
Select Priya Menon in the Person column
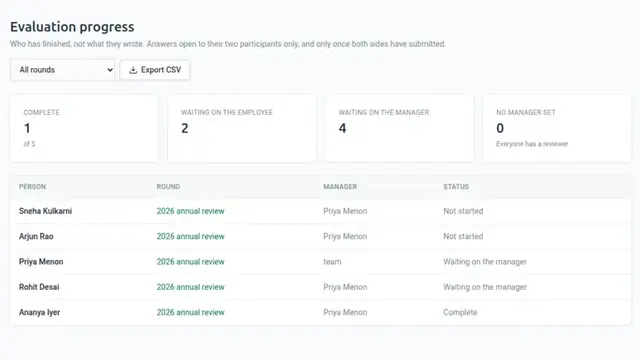[x=41, y=262]
